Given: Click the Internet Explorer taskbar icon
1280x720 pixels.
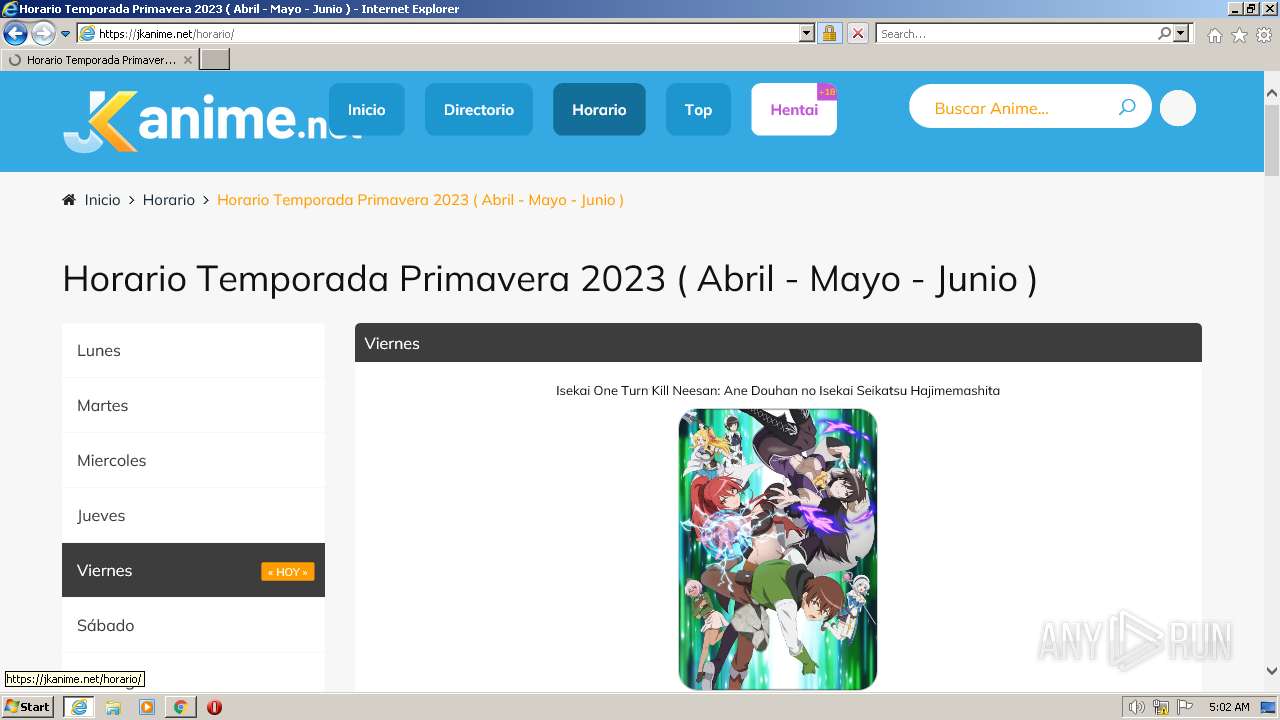Looking at the screenshot, I should [x=79, y=707].
